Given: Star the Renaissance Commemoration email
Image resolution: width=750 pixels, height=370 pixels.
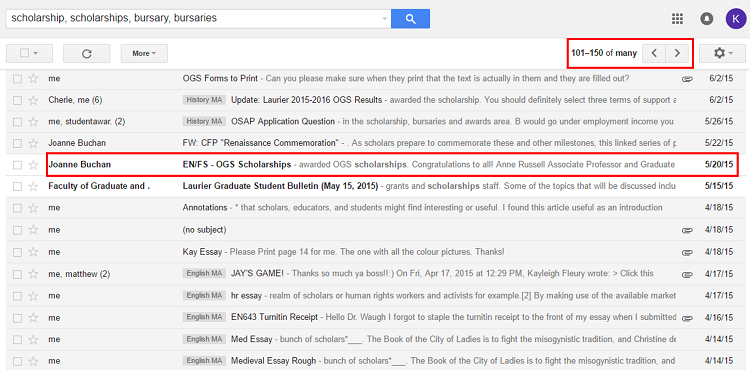Looking at the screenshot, I should 33,143.
